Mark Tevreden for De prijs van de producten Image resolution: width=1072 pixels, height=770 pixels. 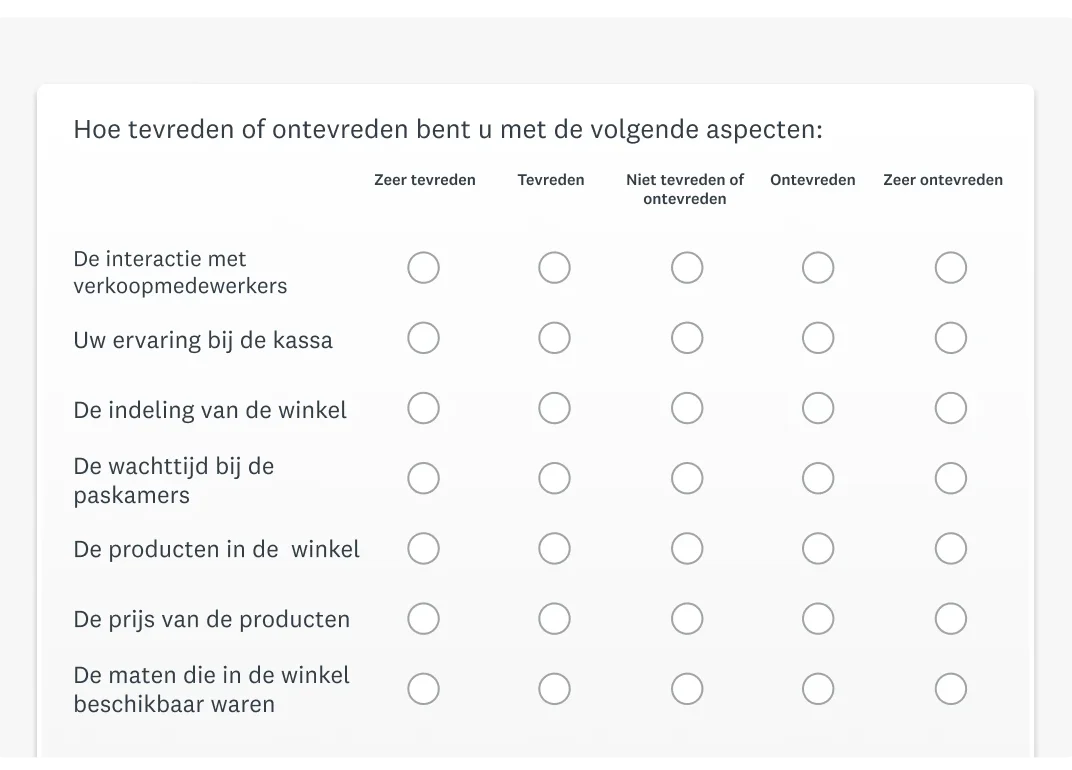[554, 619]
